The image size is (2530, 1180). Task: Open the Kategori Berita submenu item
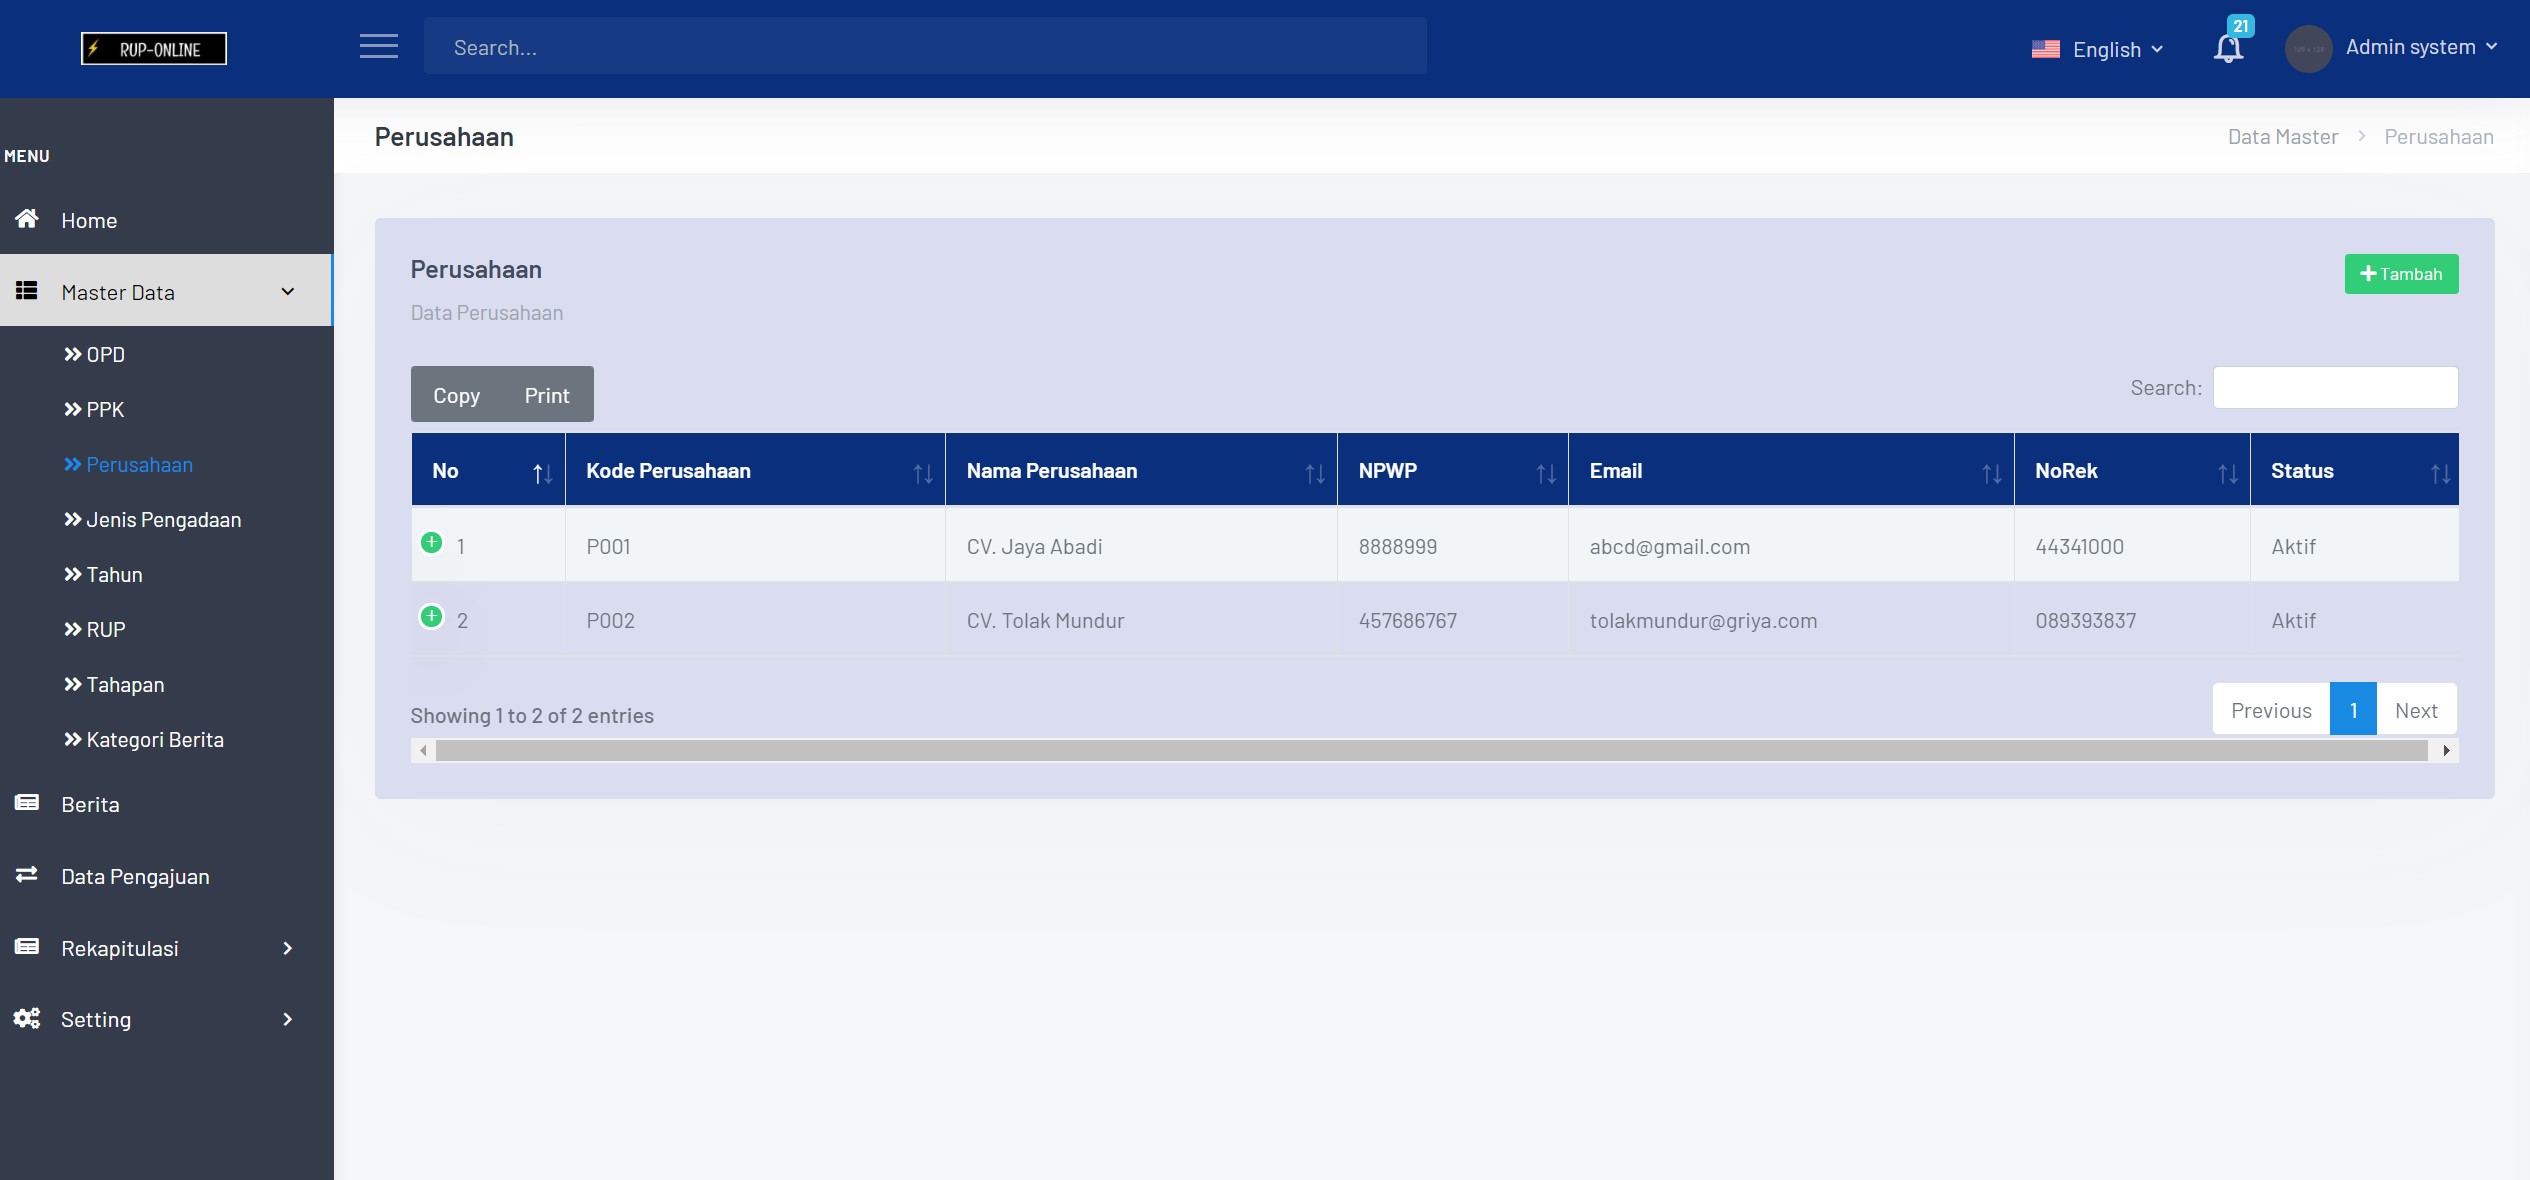tap(144, 739)
